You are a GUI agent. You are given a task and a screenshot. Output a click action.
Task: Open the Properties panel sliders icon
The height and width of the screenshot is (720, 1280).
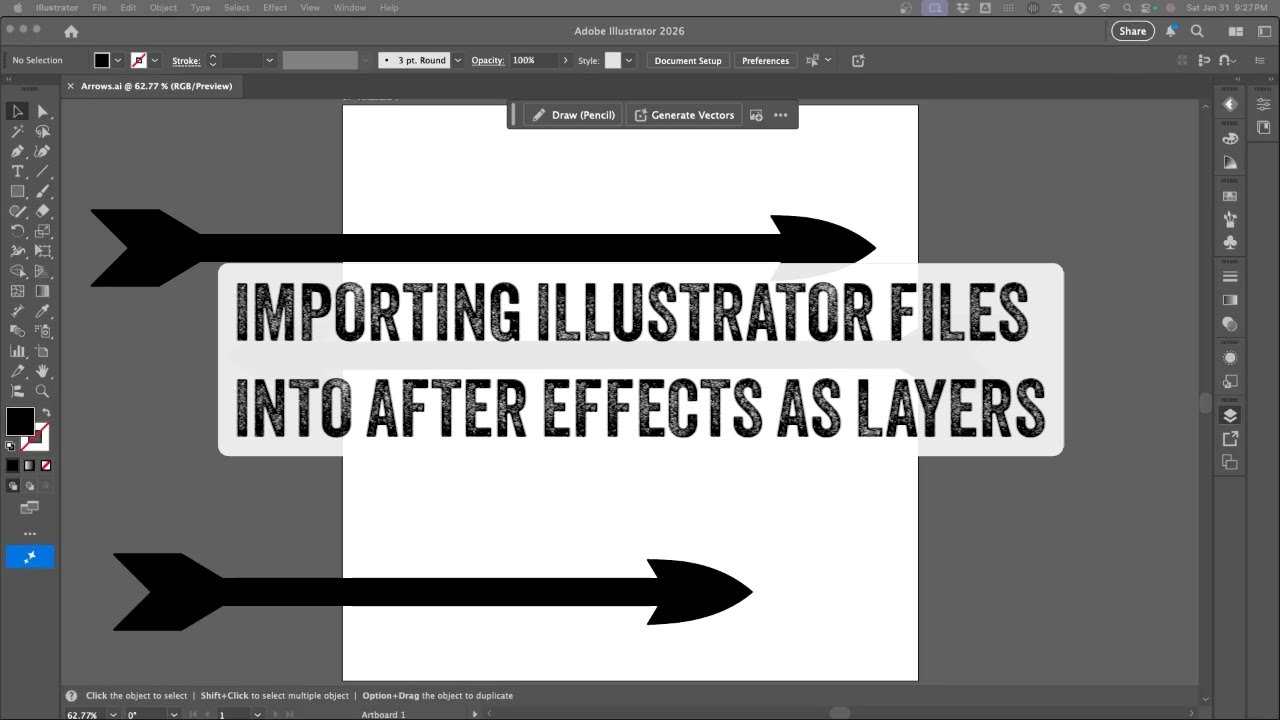1264,104
